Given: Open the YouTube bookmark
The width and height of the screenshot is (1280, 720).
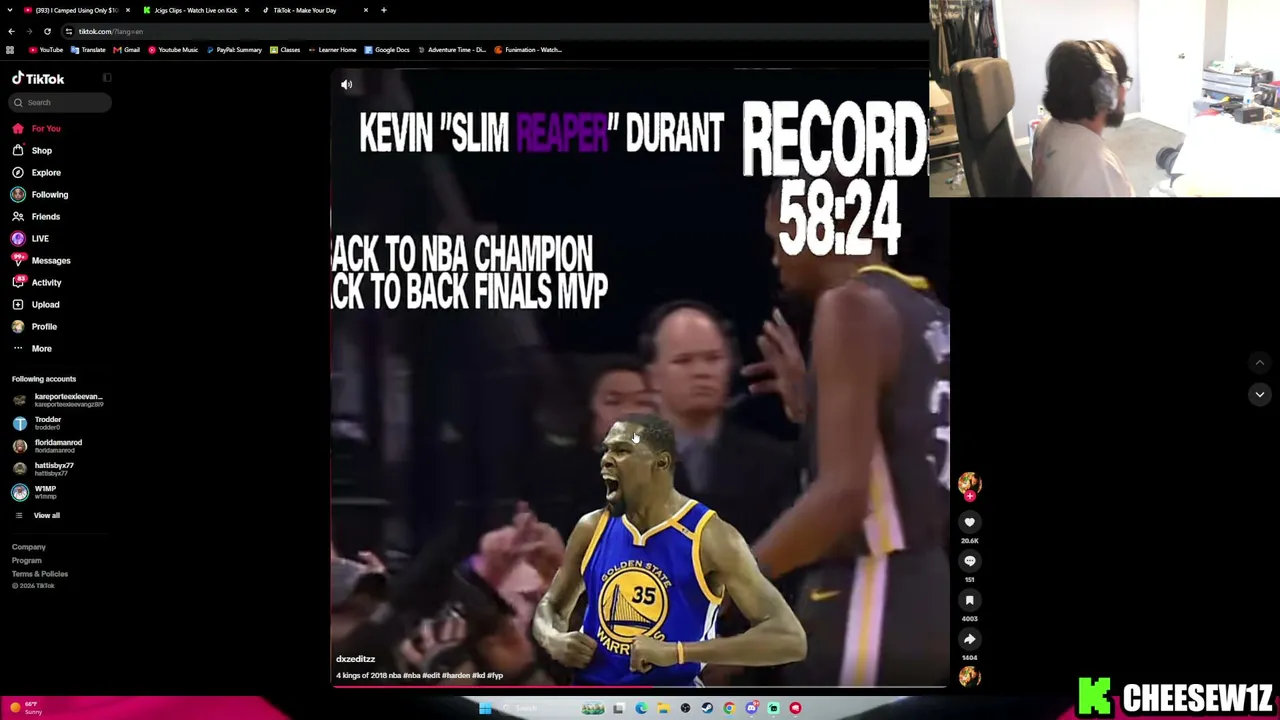Looking at the screenshot, I should [x=46, y=50].
